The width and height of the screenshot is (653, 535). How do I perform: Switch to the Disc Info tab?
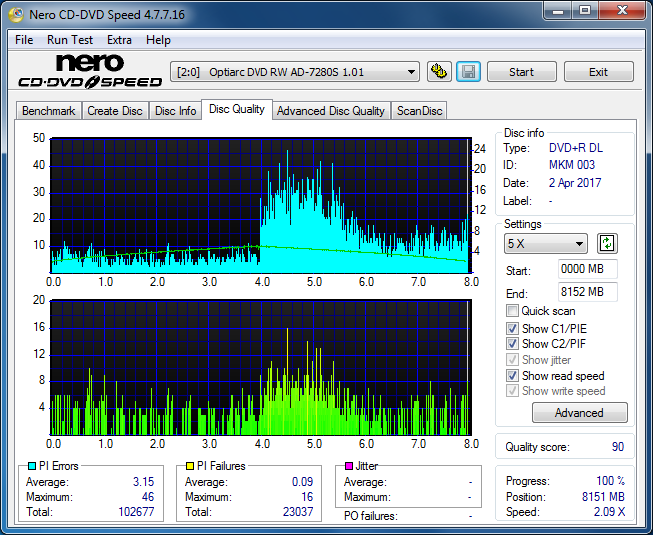(175, 111)
